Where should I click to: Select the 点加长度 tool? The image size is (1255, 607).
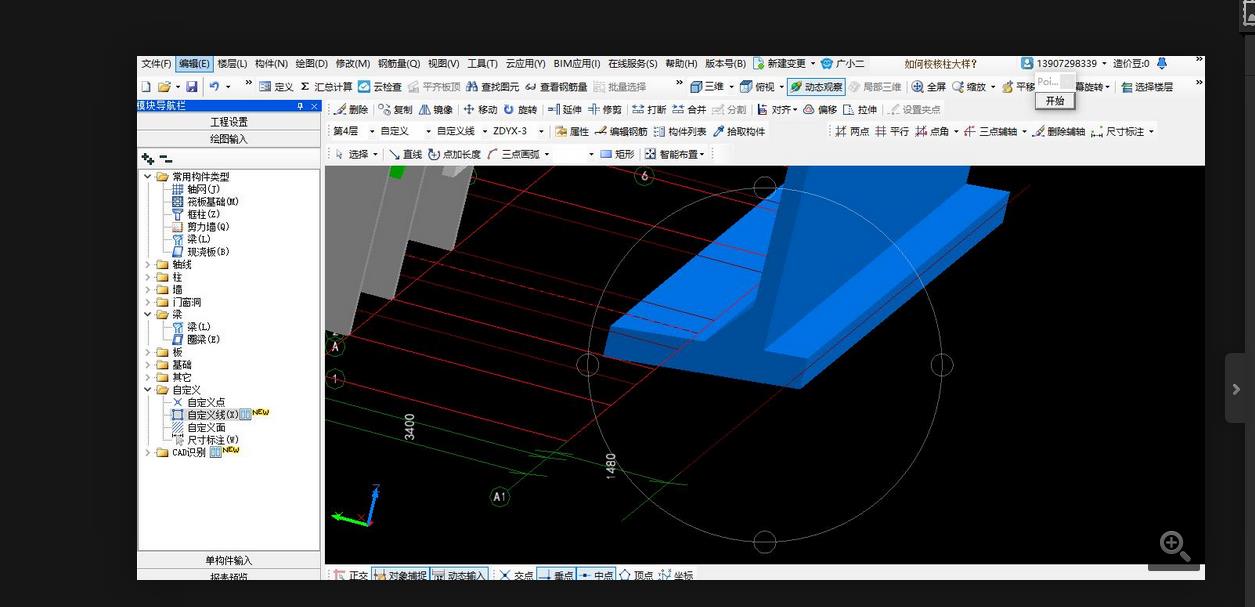(454, 154)
